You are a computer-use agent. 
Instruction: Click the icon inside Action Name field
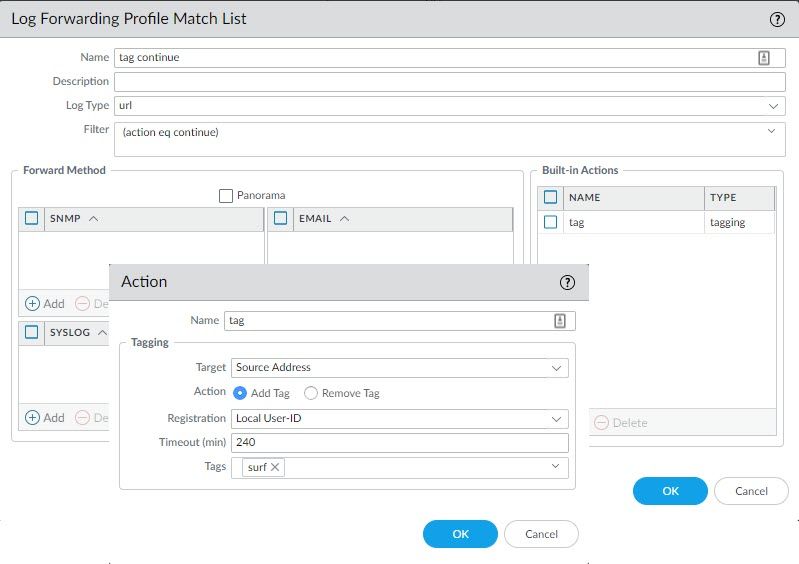560,321
